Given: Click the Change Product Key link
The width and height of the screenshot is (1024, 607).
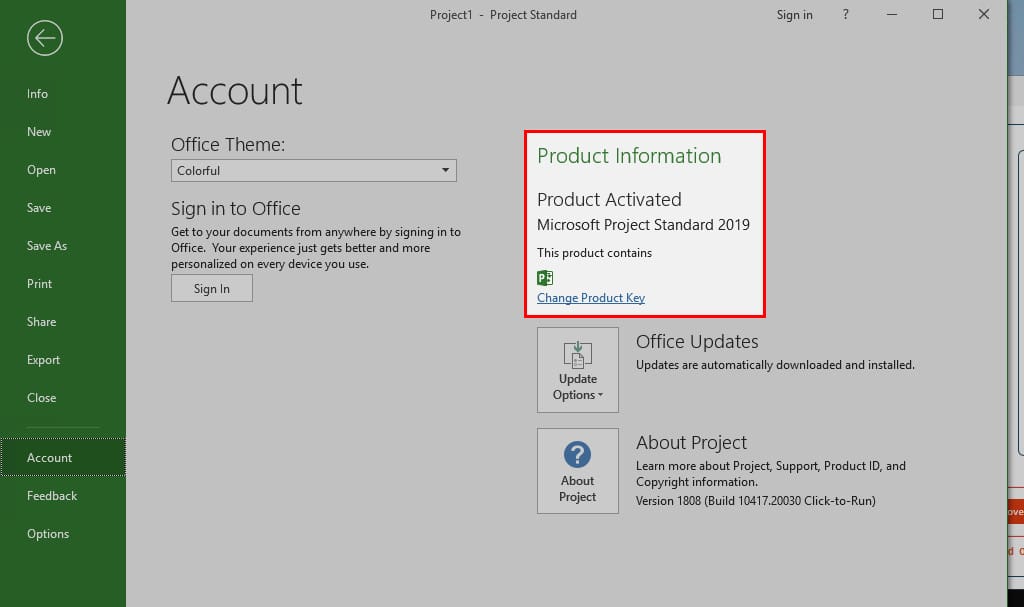Looking at the screenshot, I should click(590, 298).
